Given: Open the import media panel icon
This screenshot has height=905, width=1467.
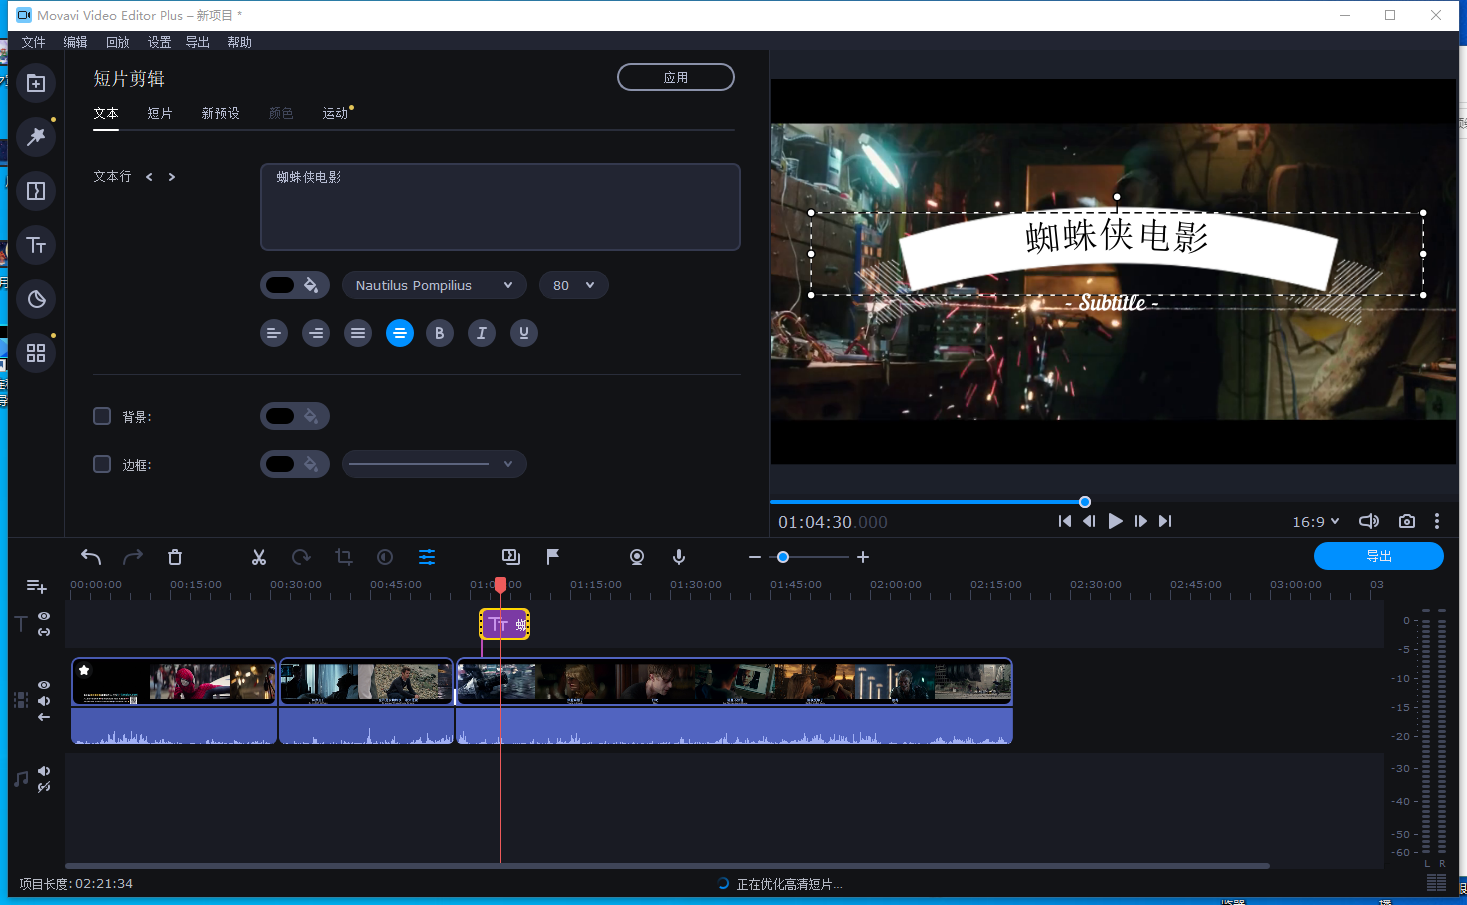Looking at the screenshot, I should tap(36, 83).
